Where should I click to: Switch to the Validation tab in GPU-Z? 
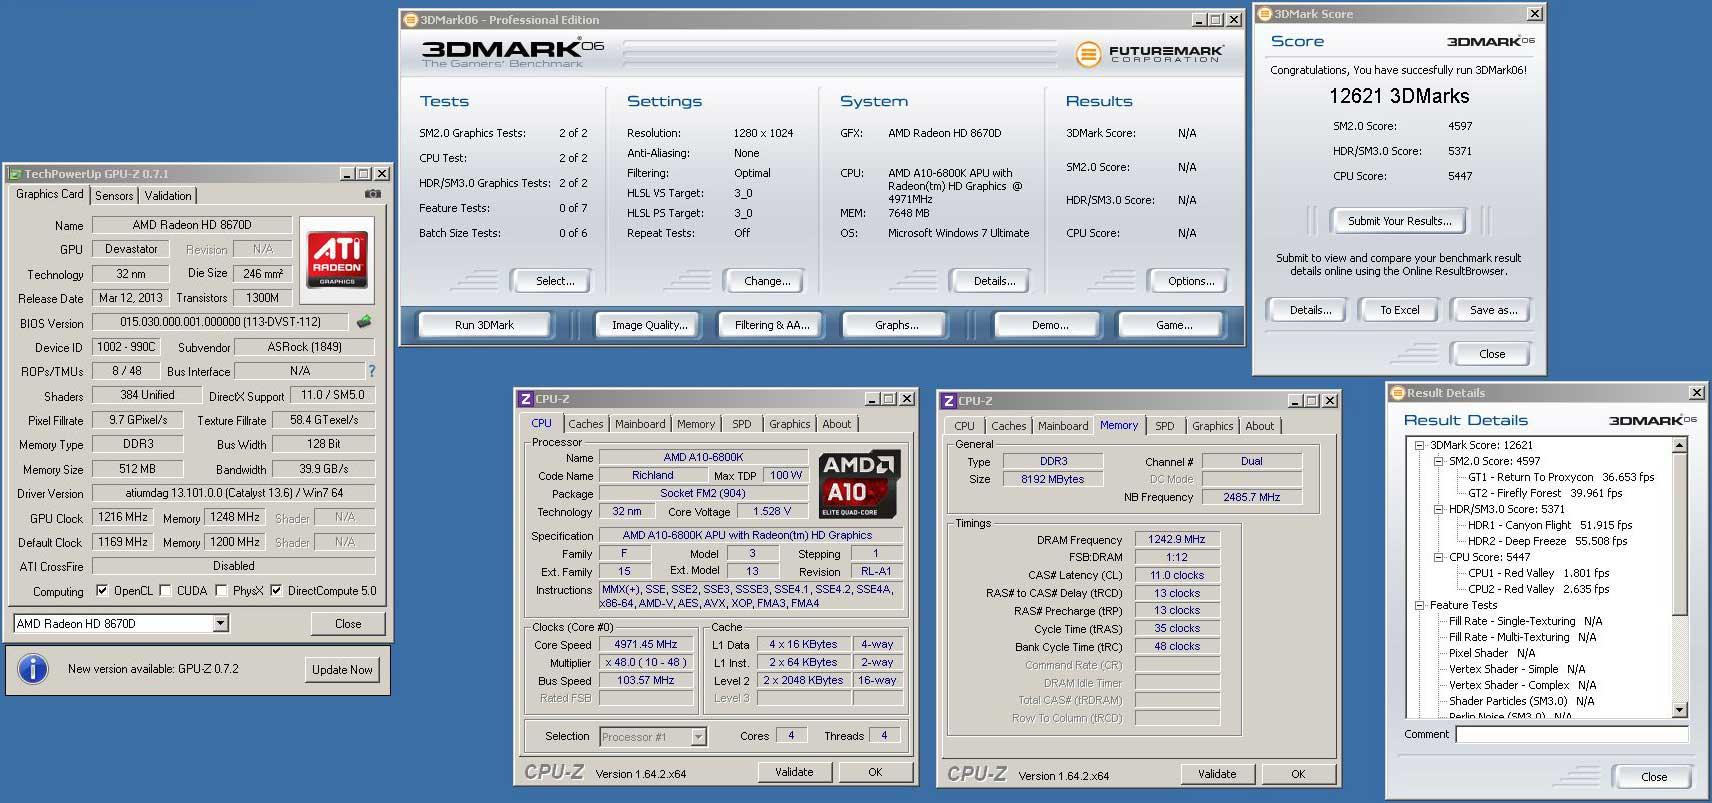(x=168, y=196)
